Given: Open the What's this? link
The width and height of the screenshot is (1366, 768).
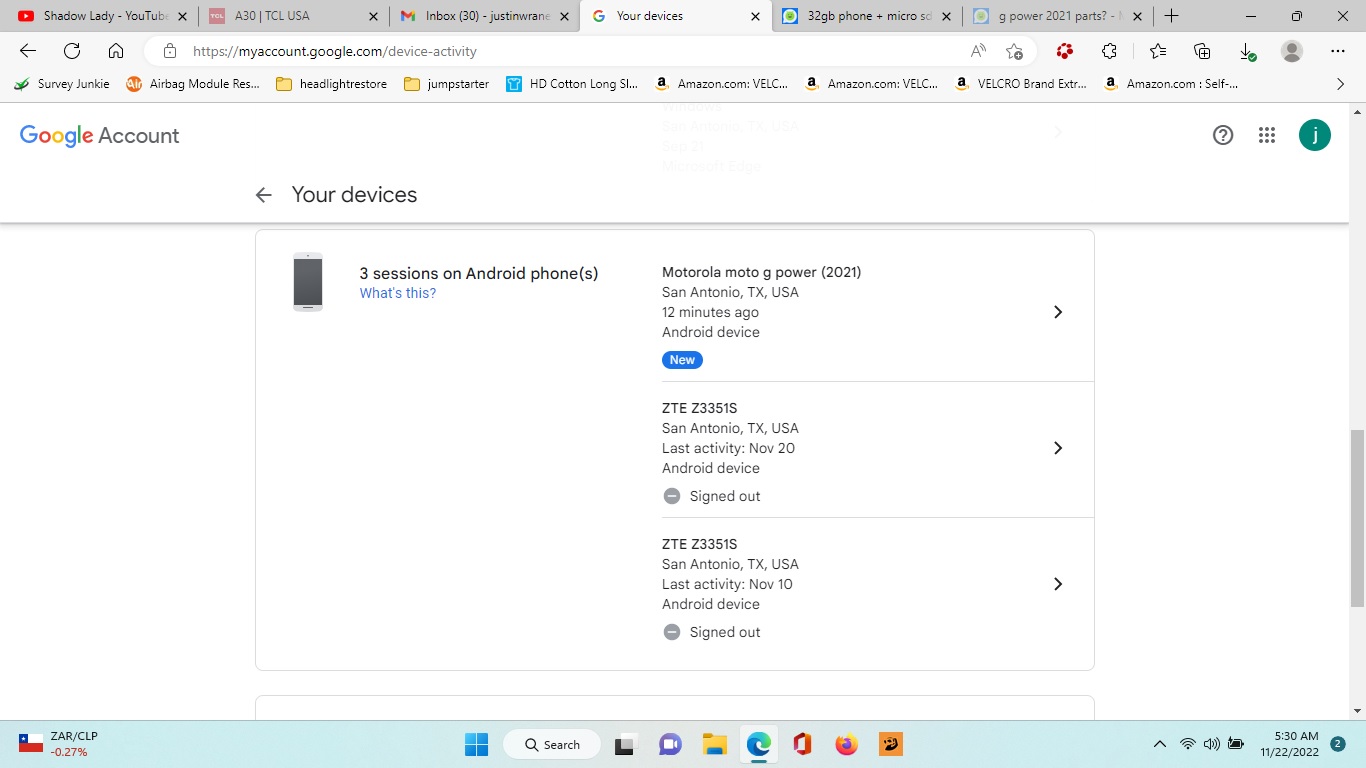Looking at the screenshot, I should point(398,293).
